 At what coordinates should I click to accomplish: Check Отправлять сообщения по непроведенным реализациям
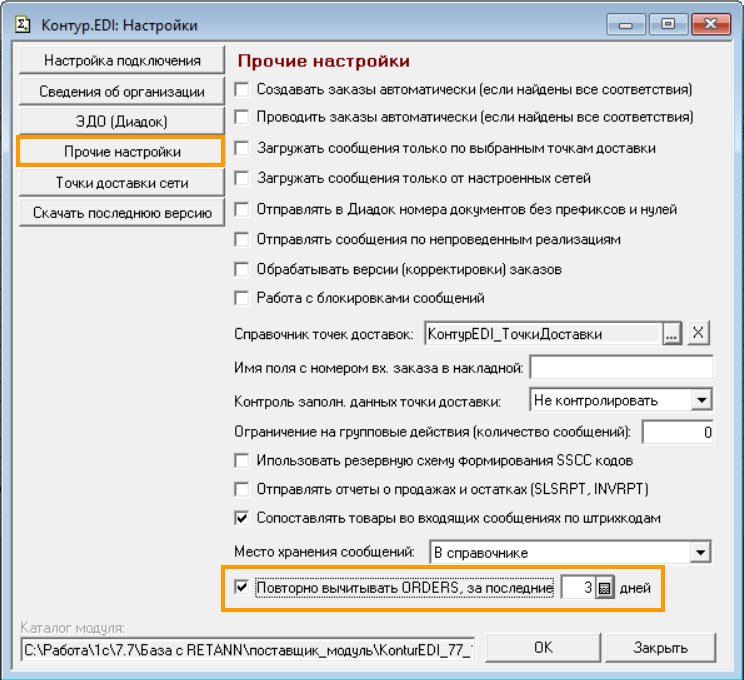click(x=242, y=239)
